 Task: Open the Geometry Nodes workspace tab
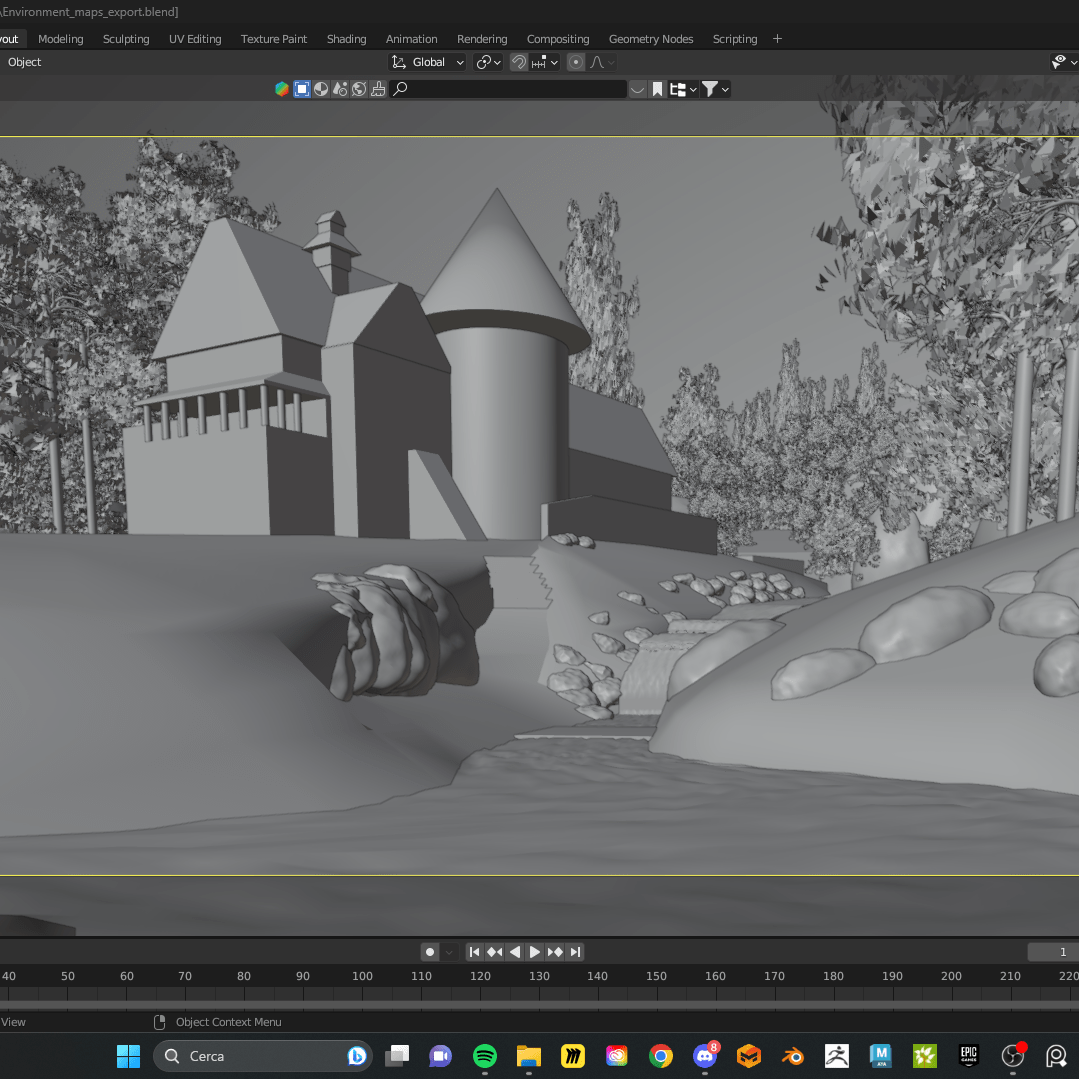pyautogui.click(x=651, y=39)
